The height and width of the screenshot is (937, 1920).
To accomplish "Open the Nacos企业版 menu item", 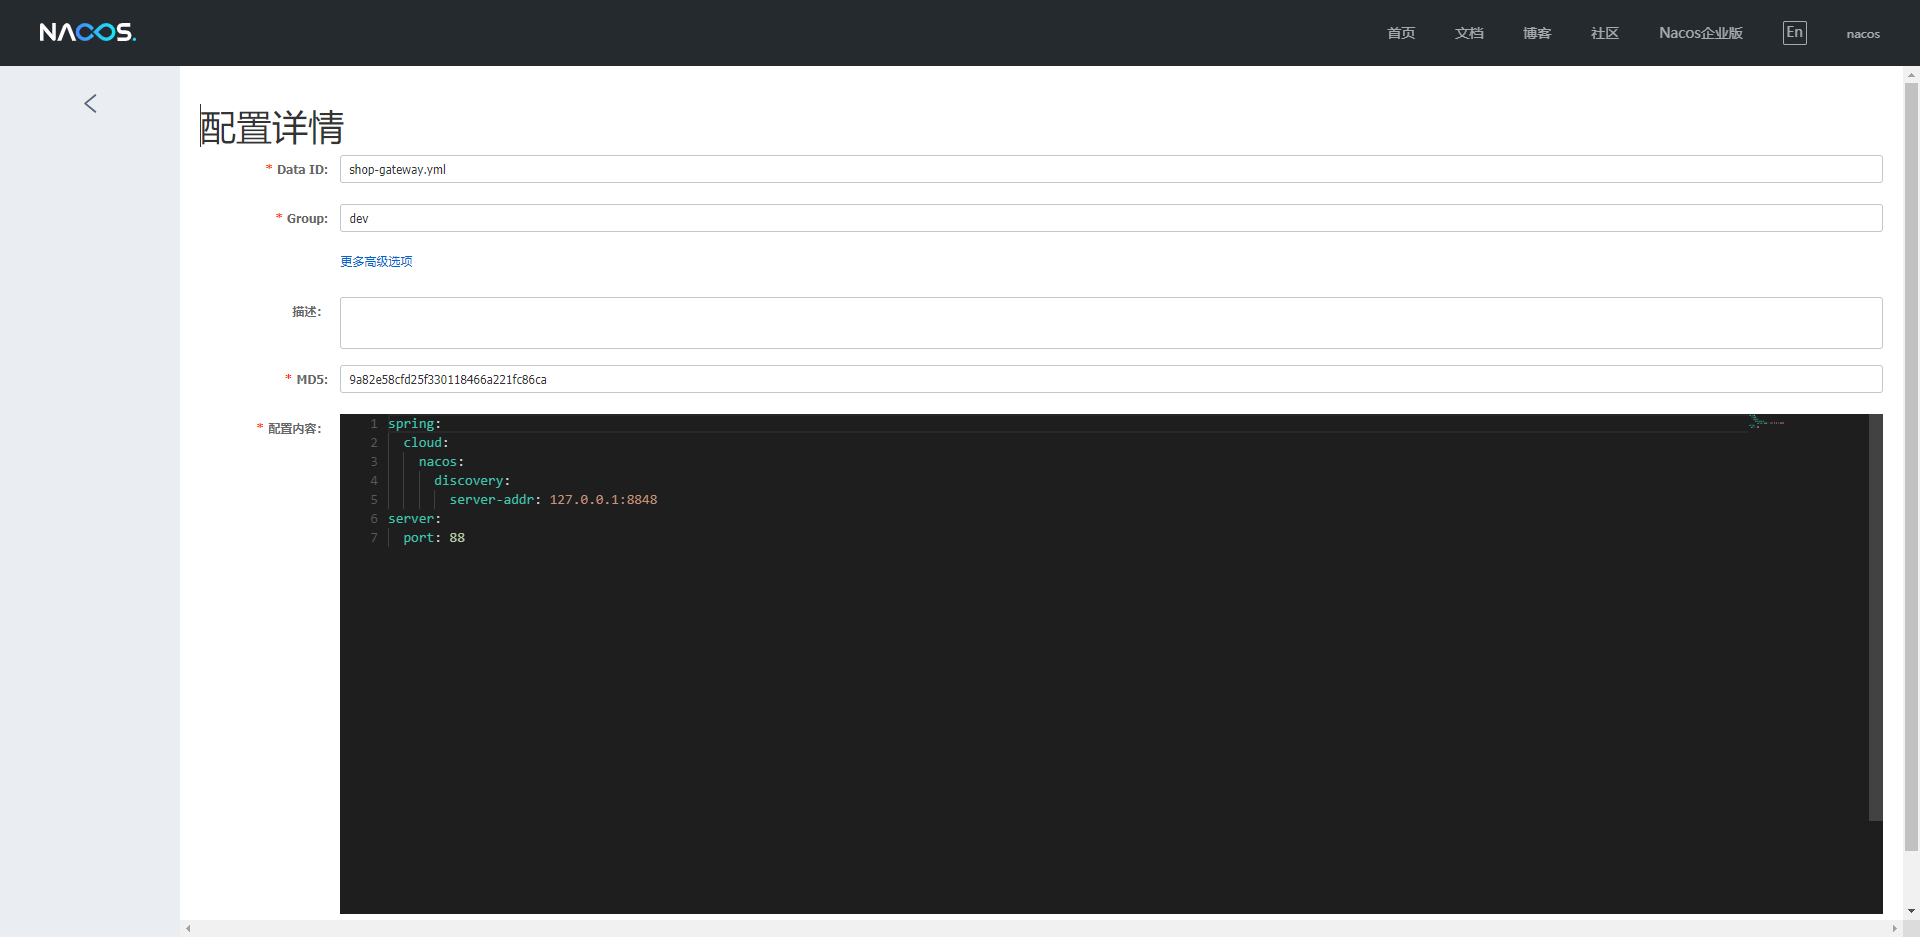I will point(1701,33).
